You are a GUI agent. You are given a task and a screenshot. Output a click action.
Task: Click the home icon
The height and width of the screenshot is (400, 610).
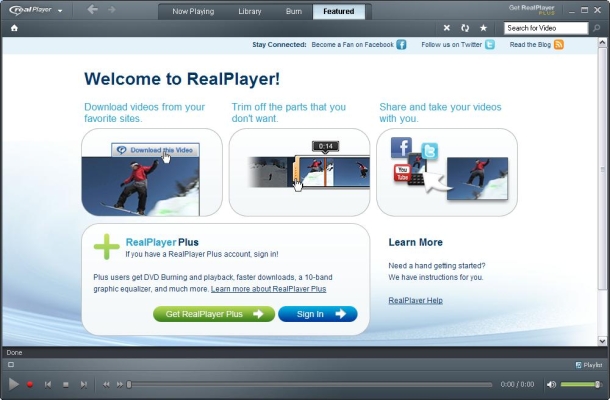pos(14,28)
